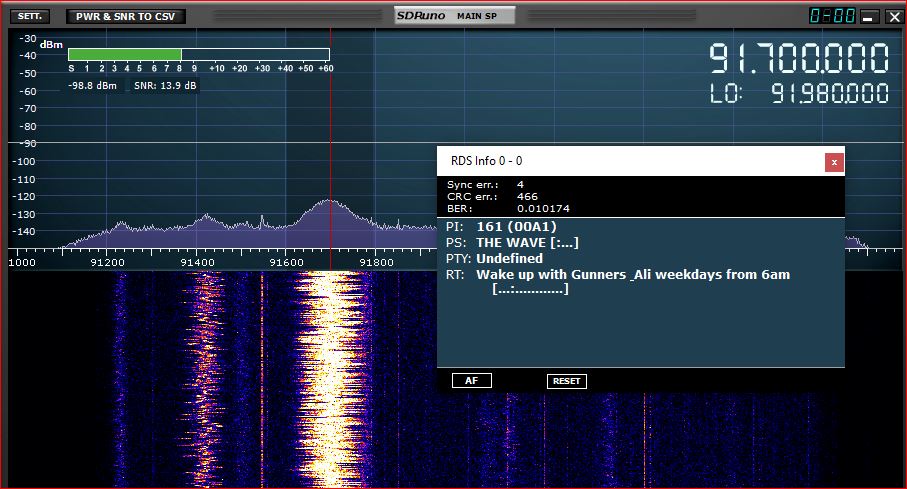
Task: Click the 91.700.000 tuned frequency display
Action: tap(799, 58)
